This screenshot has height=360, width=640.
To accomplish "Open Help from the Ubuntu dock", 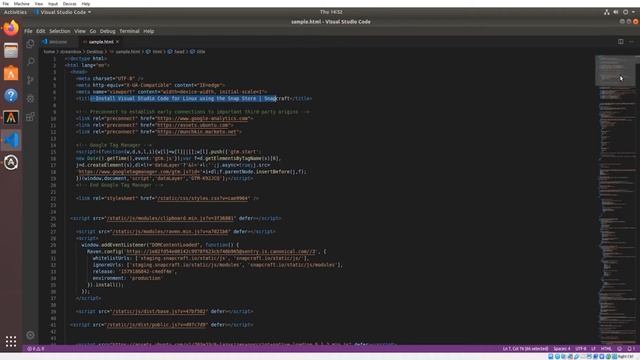I will pos(11,96).
